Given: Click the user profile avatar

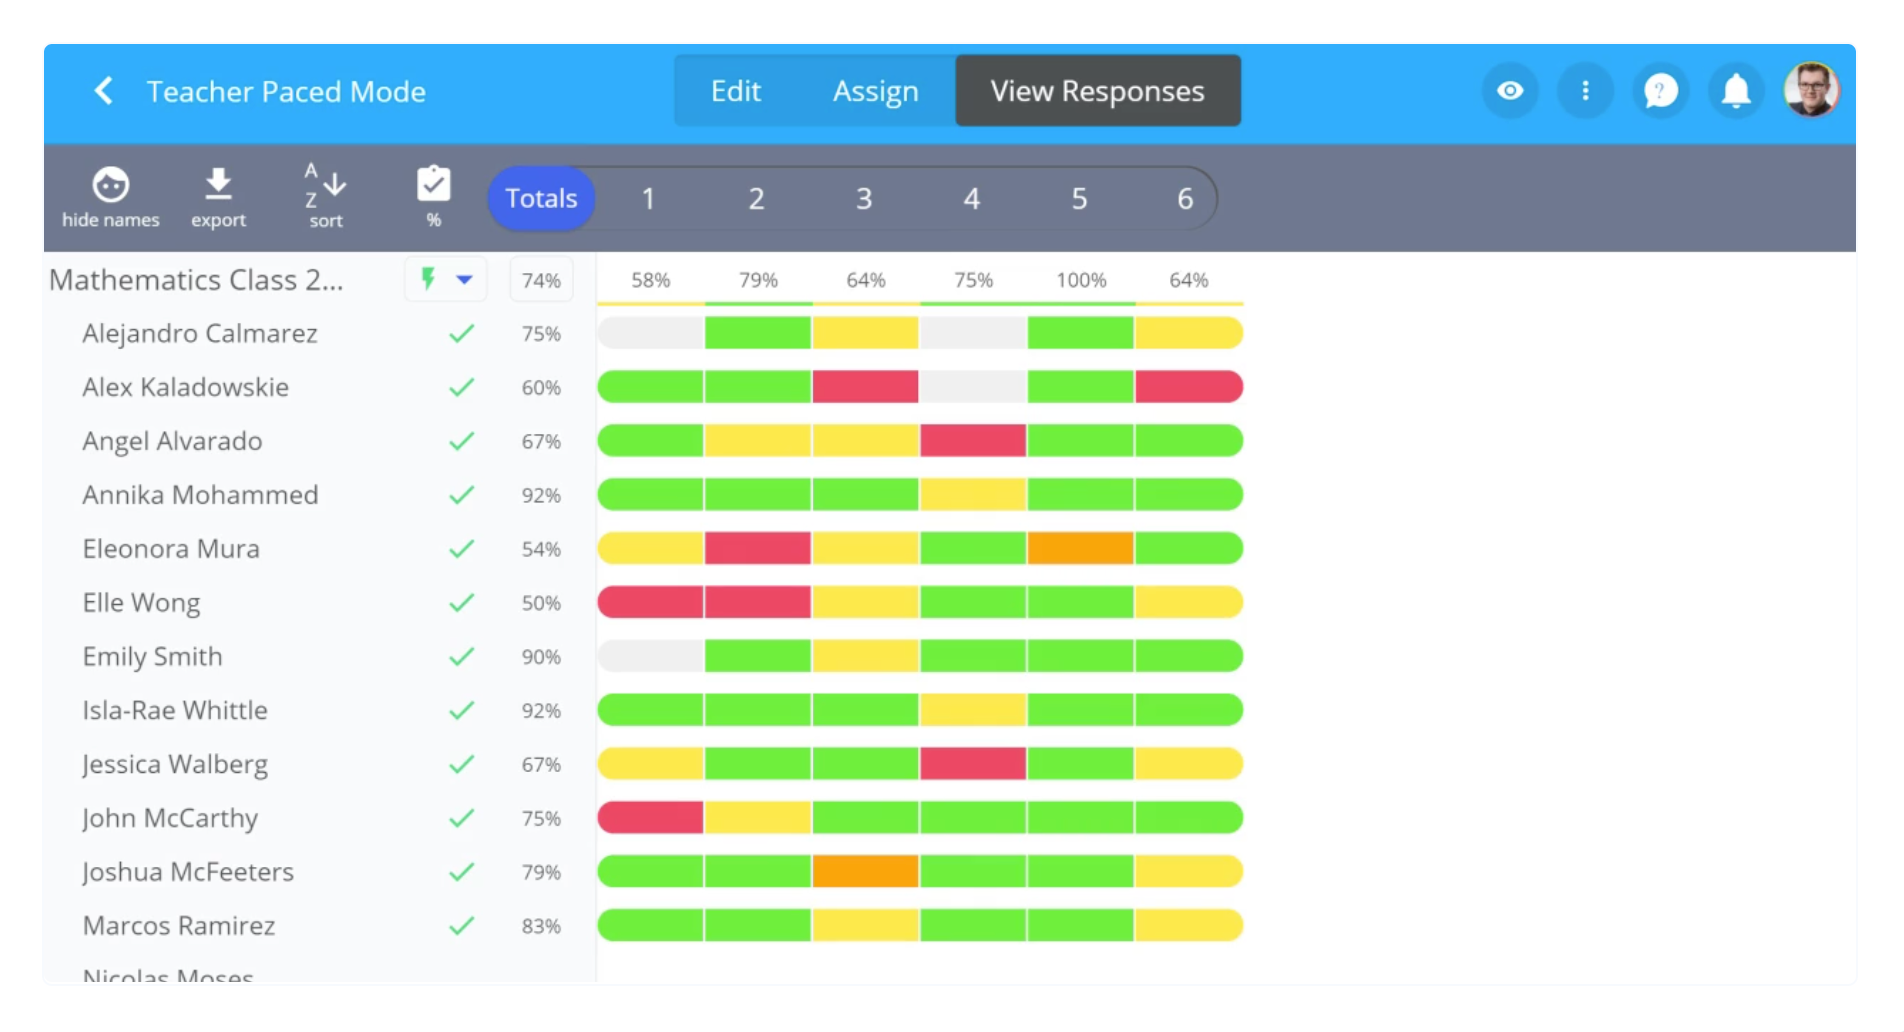Looking at the screenshot, I should [x=1811, y=91].
